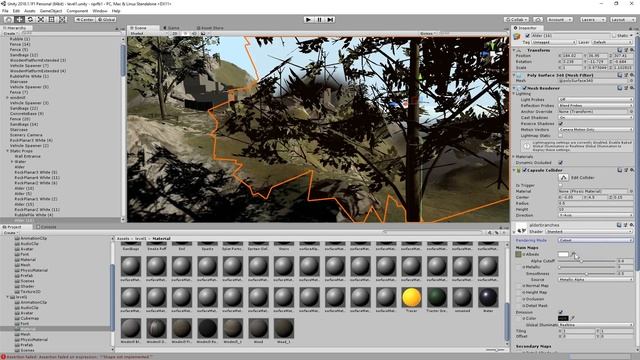640x360 pixels.
Task: Switch to the Console tab
Action: (46, 227)
